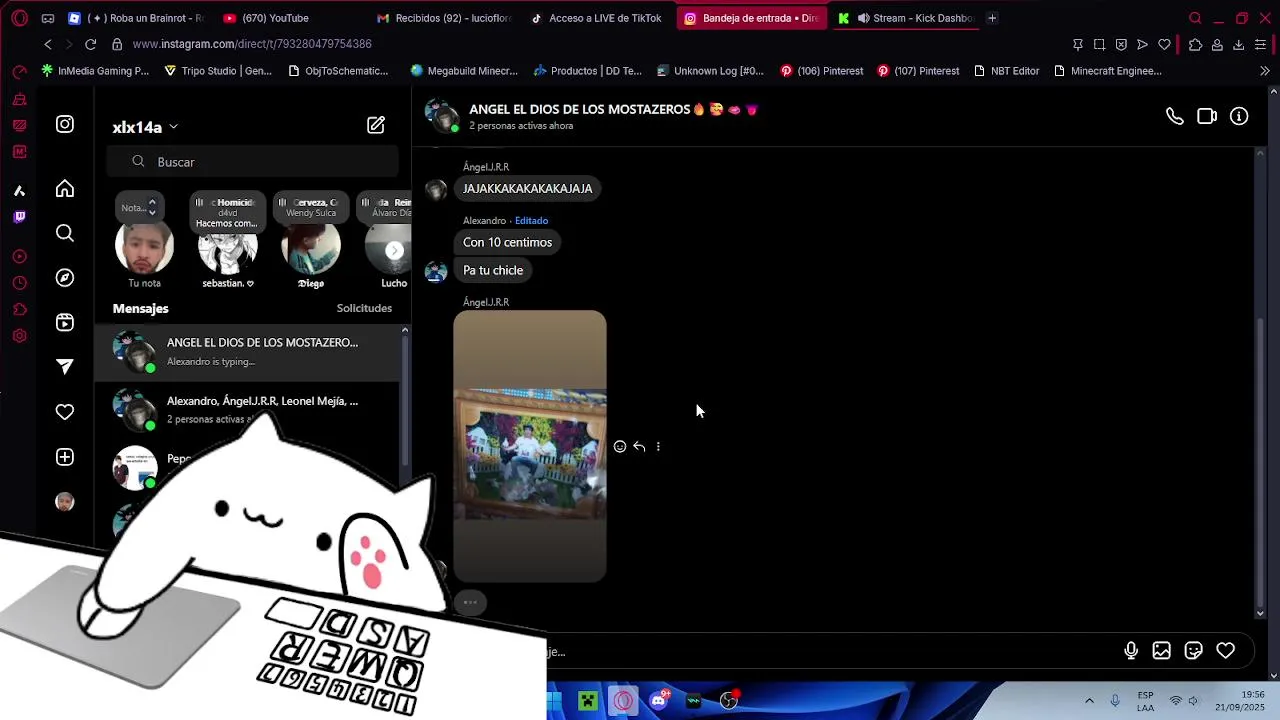Viewport: 1280px width, 720px height.
Task: Open OBS Studio from the taskbar
Action: (x=729, y=701)
